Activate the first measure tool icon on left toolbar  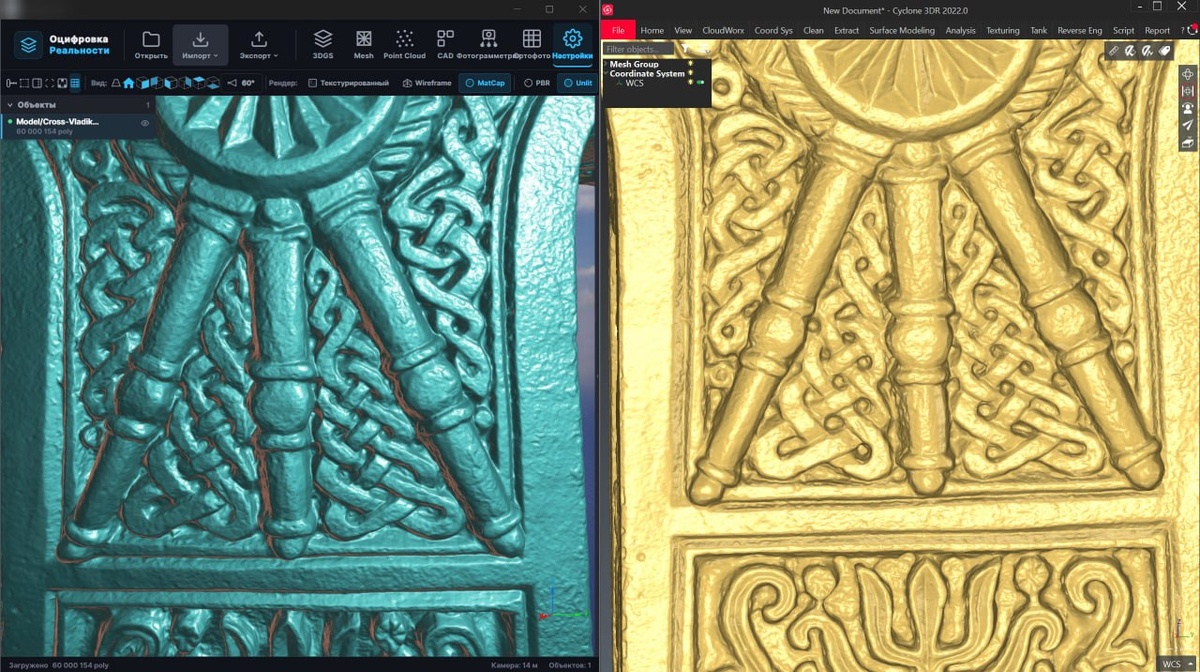coord(11,83)
